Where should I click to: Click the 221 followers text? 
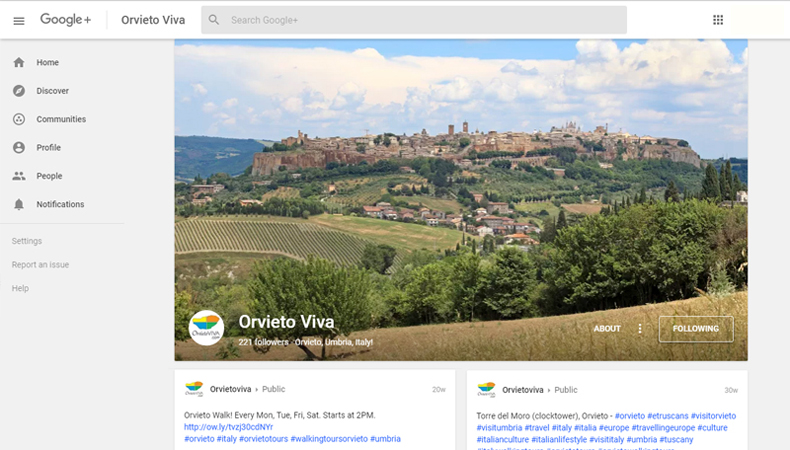tap(264, 342)
